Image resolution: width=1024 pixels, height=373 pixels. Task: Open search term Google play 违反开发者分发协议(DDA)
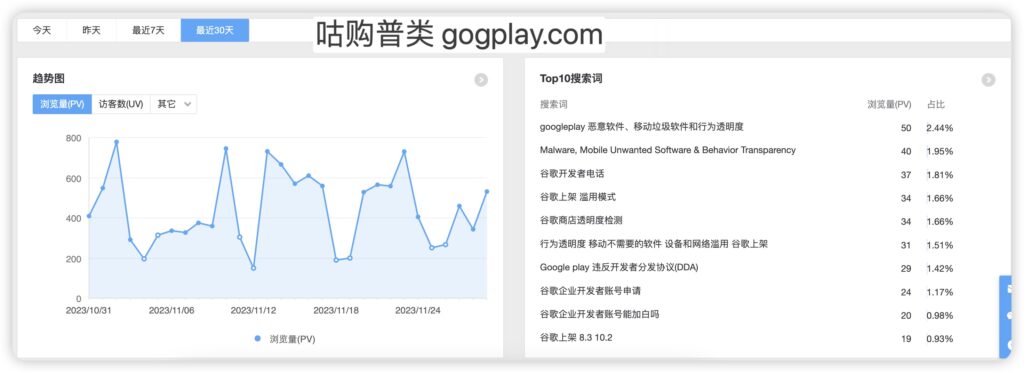click(620, 268)
